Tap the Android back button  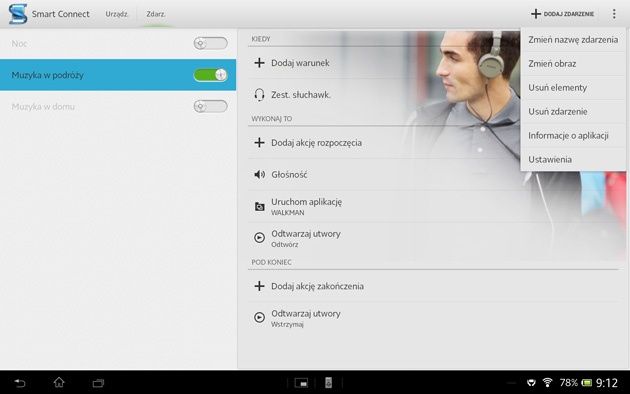click(x=20, y=383)
